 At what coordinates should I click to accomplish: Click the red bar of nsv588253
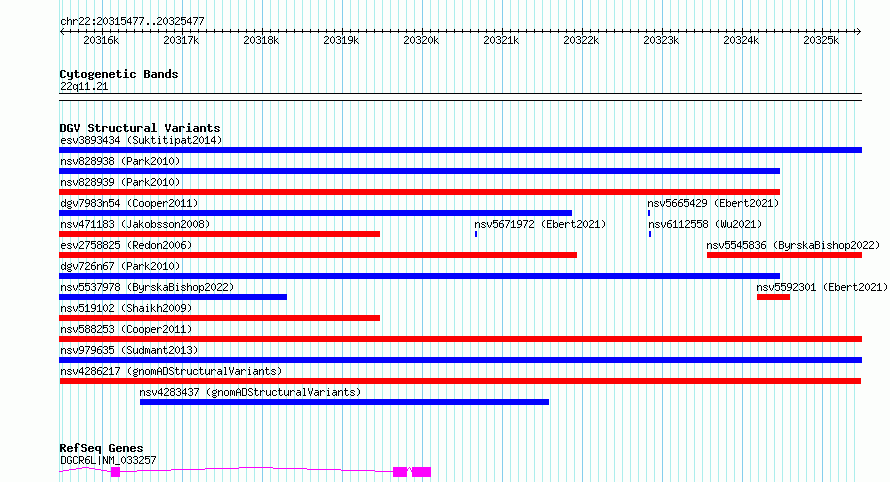click(x=460, y=339)
